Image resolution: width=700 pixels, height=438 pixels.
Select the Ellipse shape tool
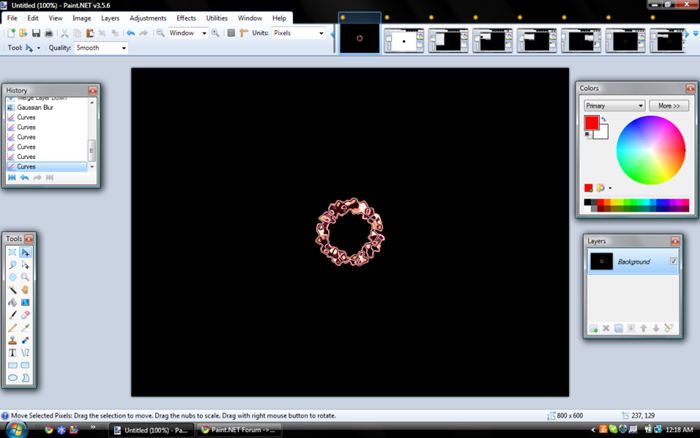pyautogui.click(x=12, y=378)
